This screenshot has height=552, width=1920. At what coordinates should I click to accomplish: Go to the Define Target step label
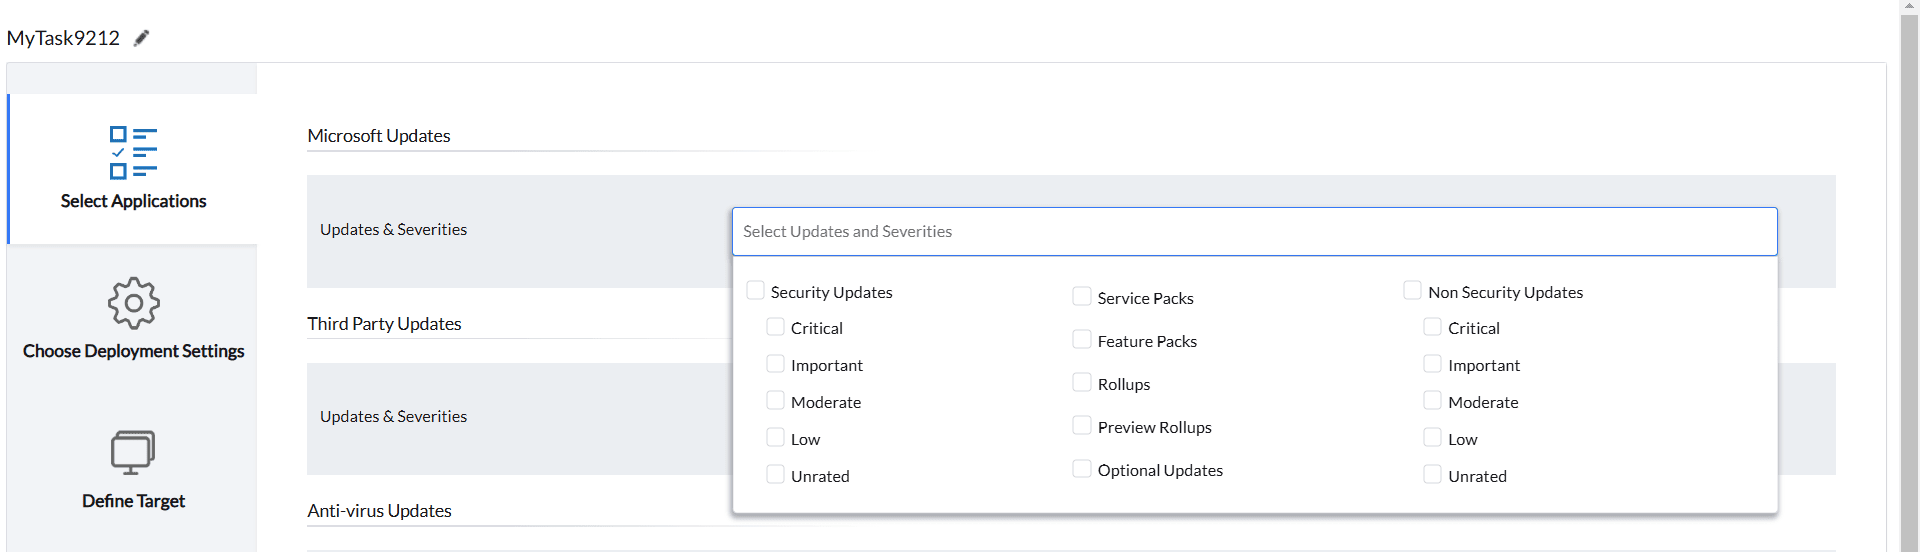133,501
